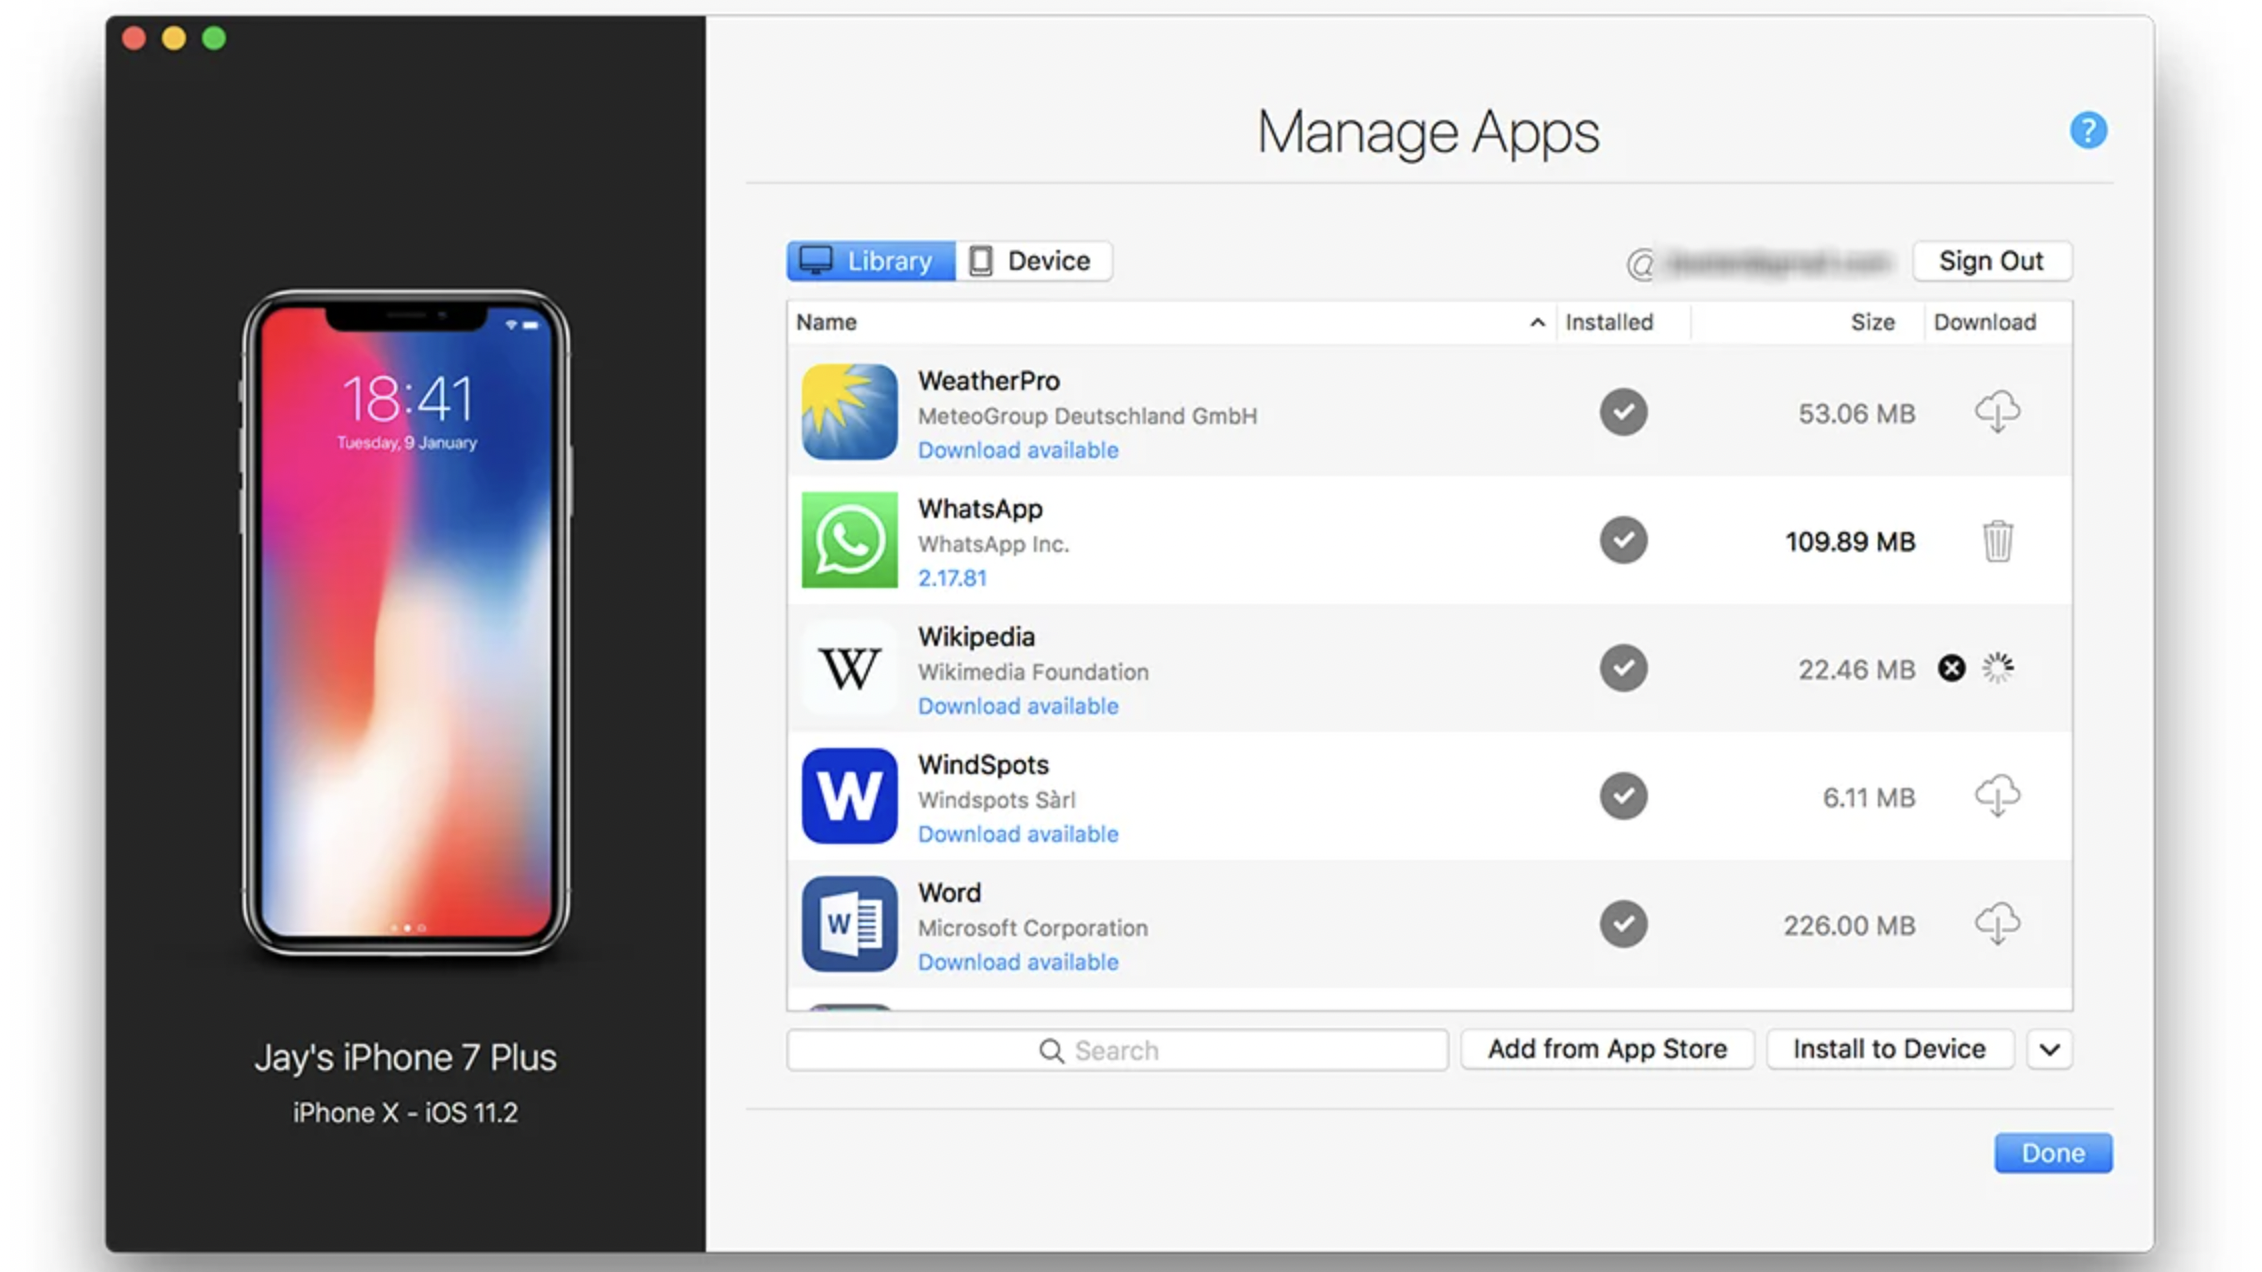The image size is (2262, 1272).
Task: Switch to the Device tab
Action: [1033, 261]
